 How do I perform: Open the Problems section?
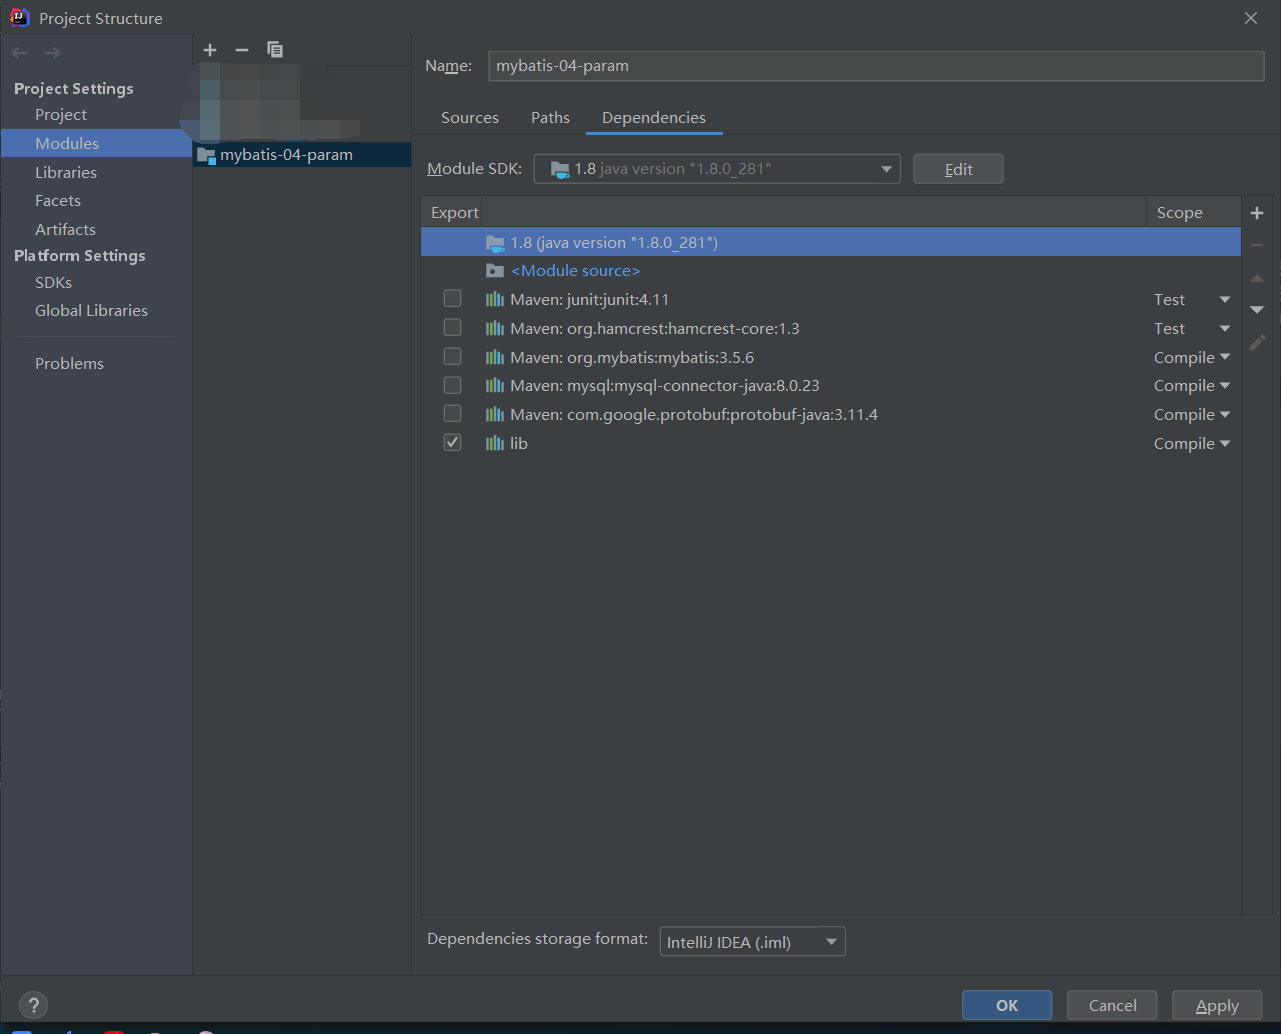click(x=69, y=364)
